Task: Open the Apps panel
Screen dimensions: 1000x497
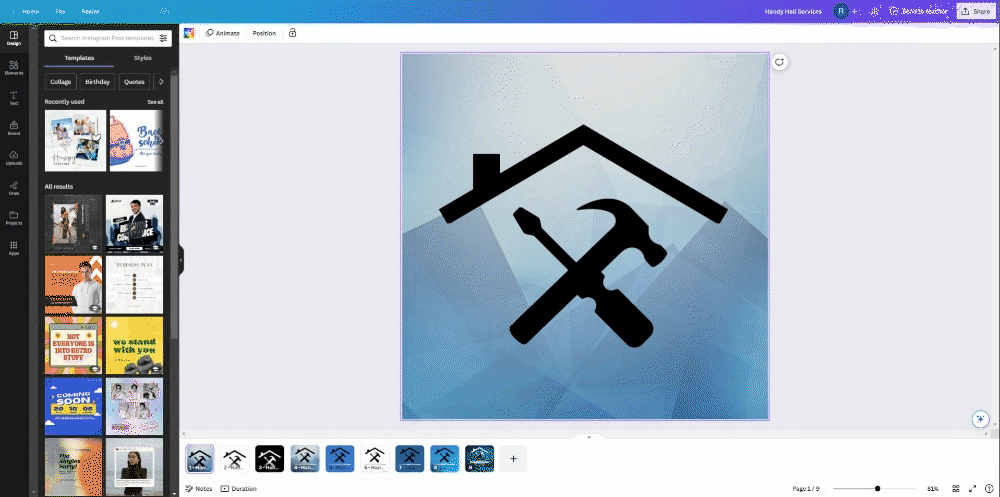Action: point(13,248)
